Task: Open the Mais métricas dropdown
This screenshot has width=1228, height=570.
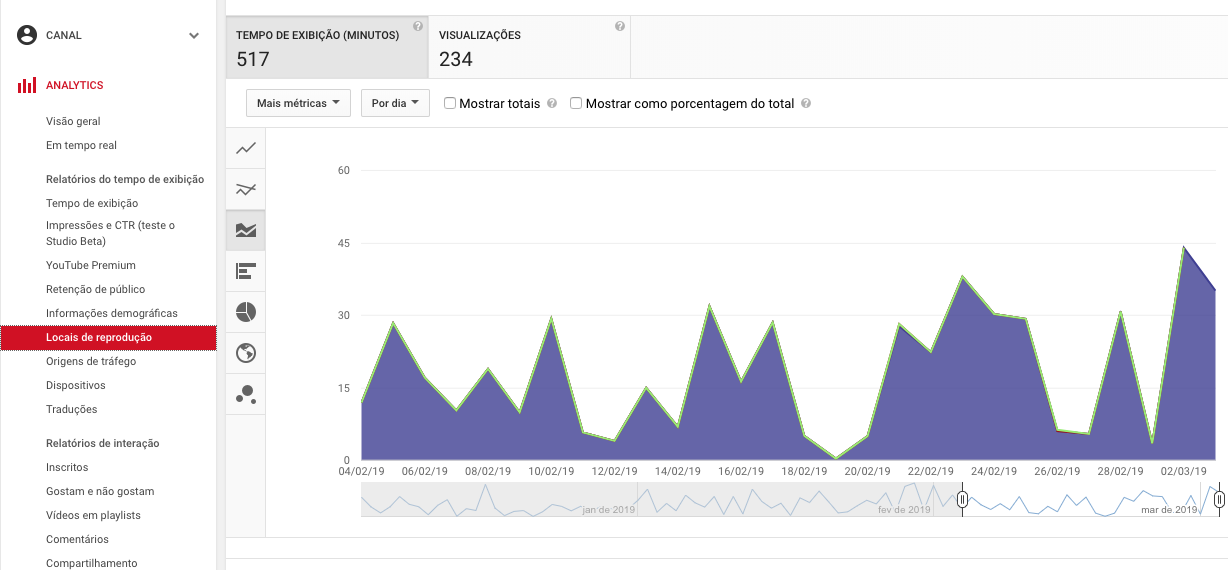Action: 298,103
